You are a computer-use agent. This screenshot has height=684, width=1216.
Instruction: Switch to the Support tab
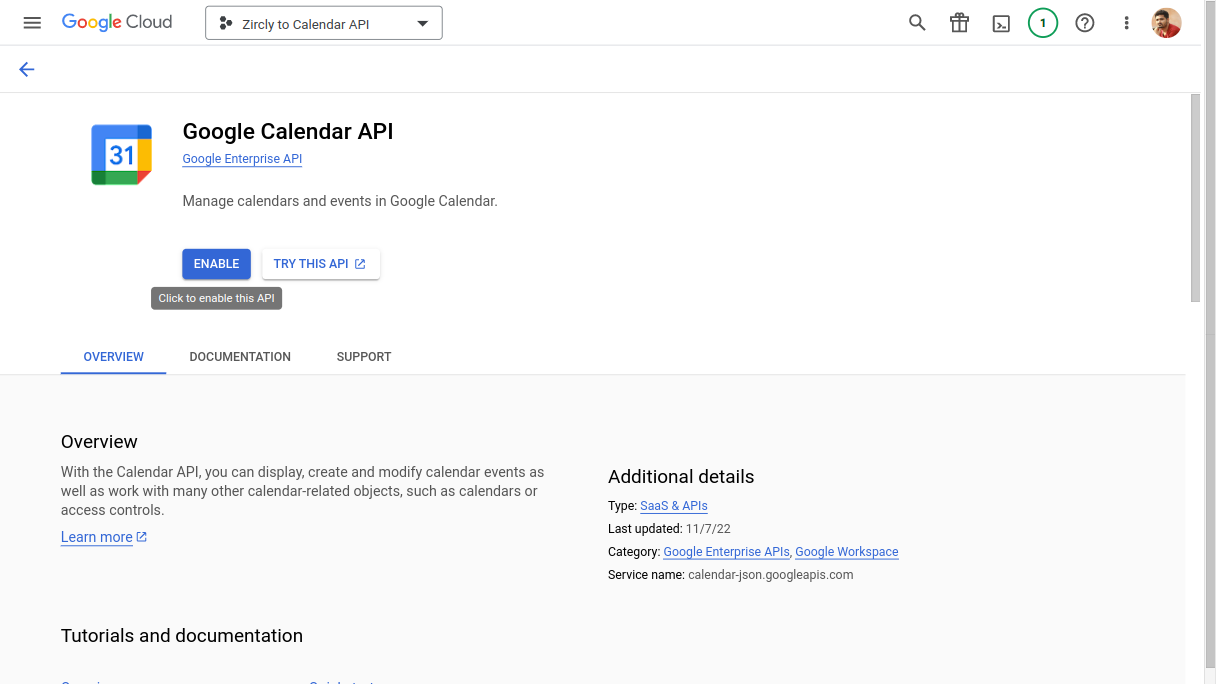point(364,357)
